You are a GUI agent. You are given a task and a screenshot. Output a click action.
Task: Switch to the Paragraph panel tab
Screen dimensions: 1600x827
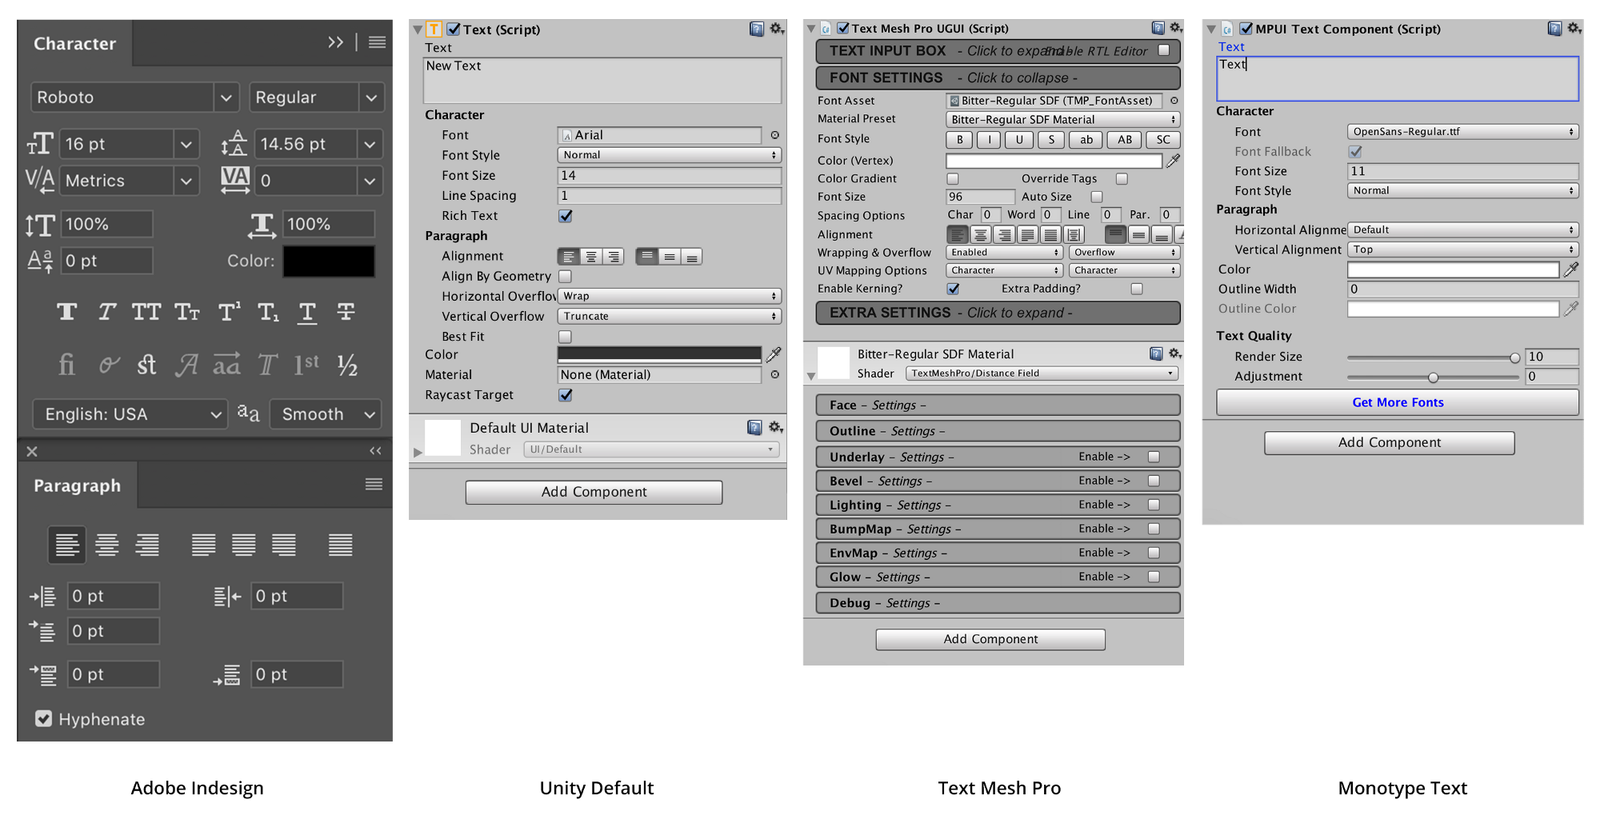click(x=77, y=486)
